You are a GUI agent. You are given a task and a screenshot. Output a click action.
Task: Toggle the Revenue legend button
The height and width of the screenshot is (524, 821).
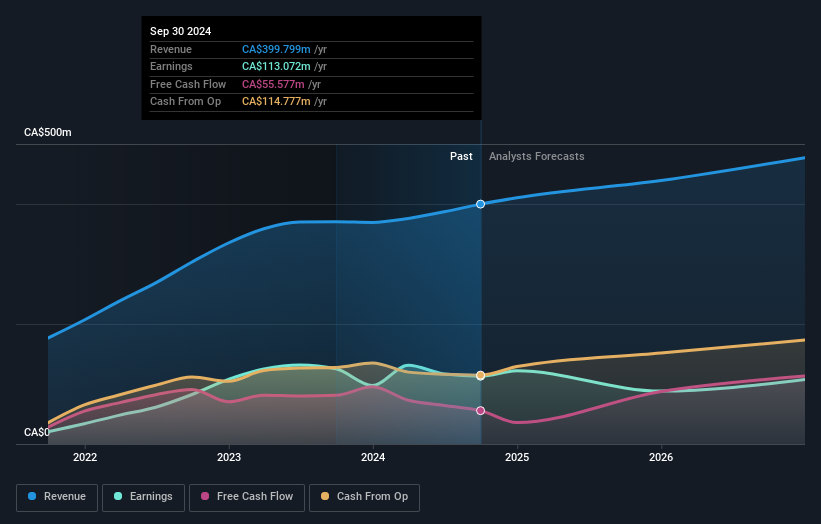click(57, 497)
